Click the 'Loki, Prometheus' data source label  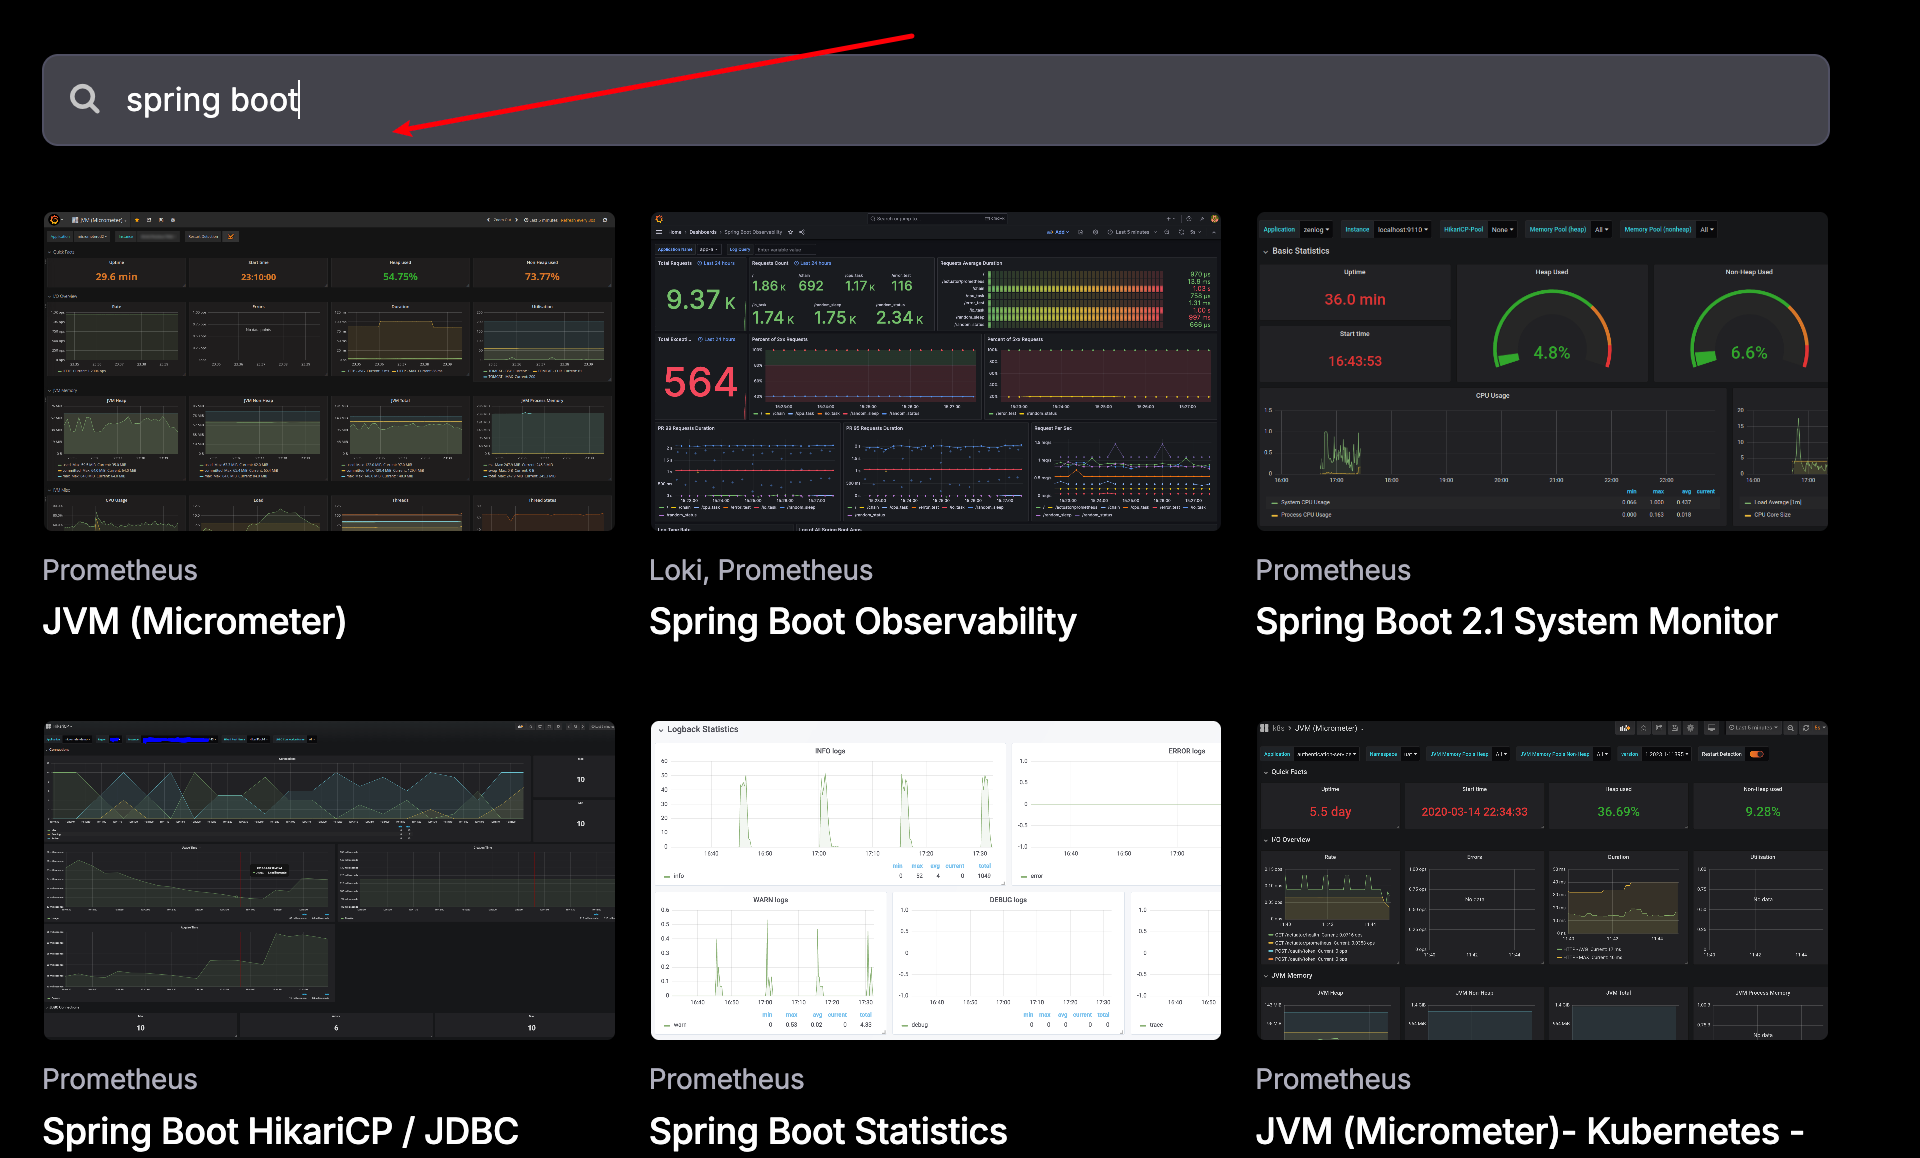click(x=760, y=570)
